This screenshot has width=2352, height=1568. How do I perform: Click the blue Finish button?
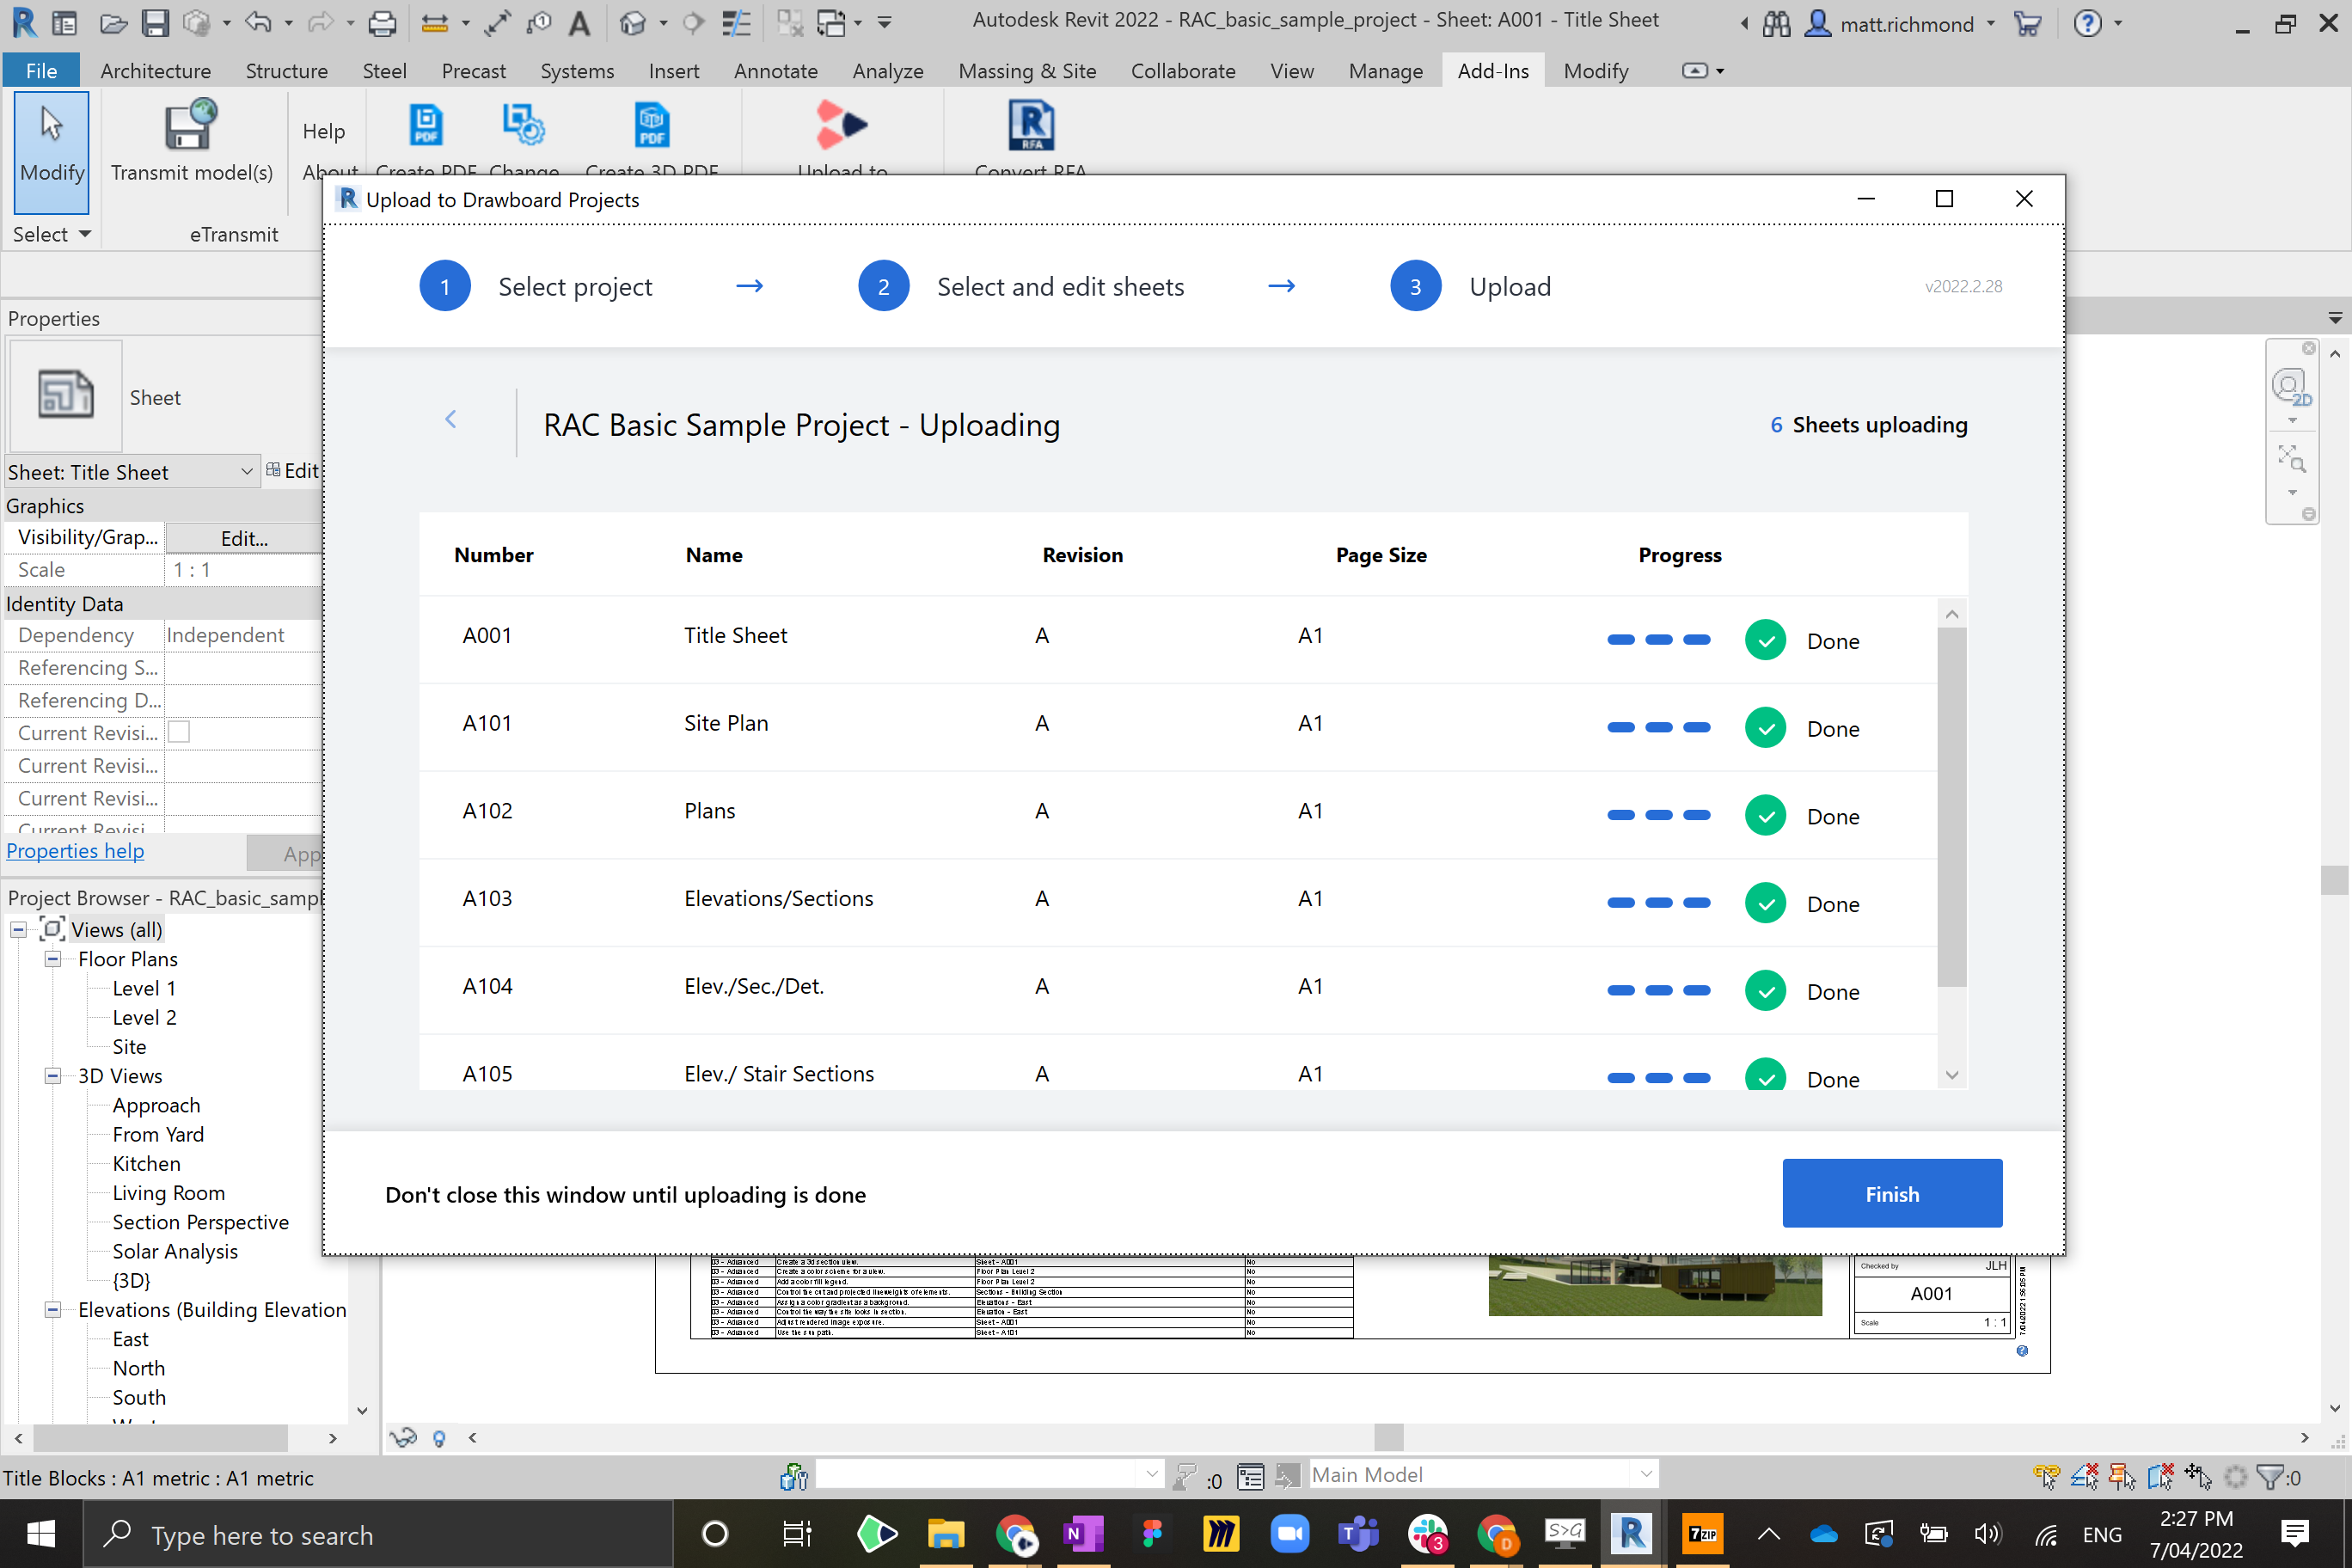[x=1891, y=1193]
